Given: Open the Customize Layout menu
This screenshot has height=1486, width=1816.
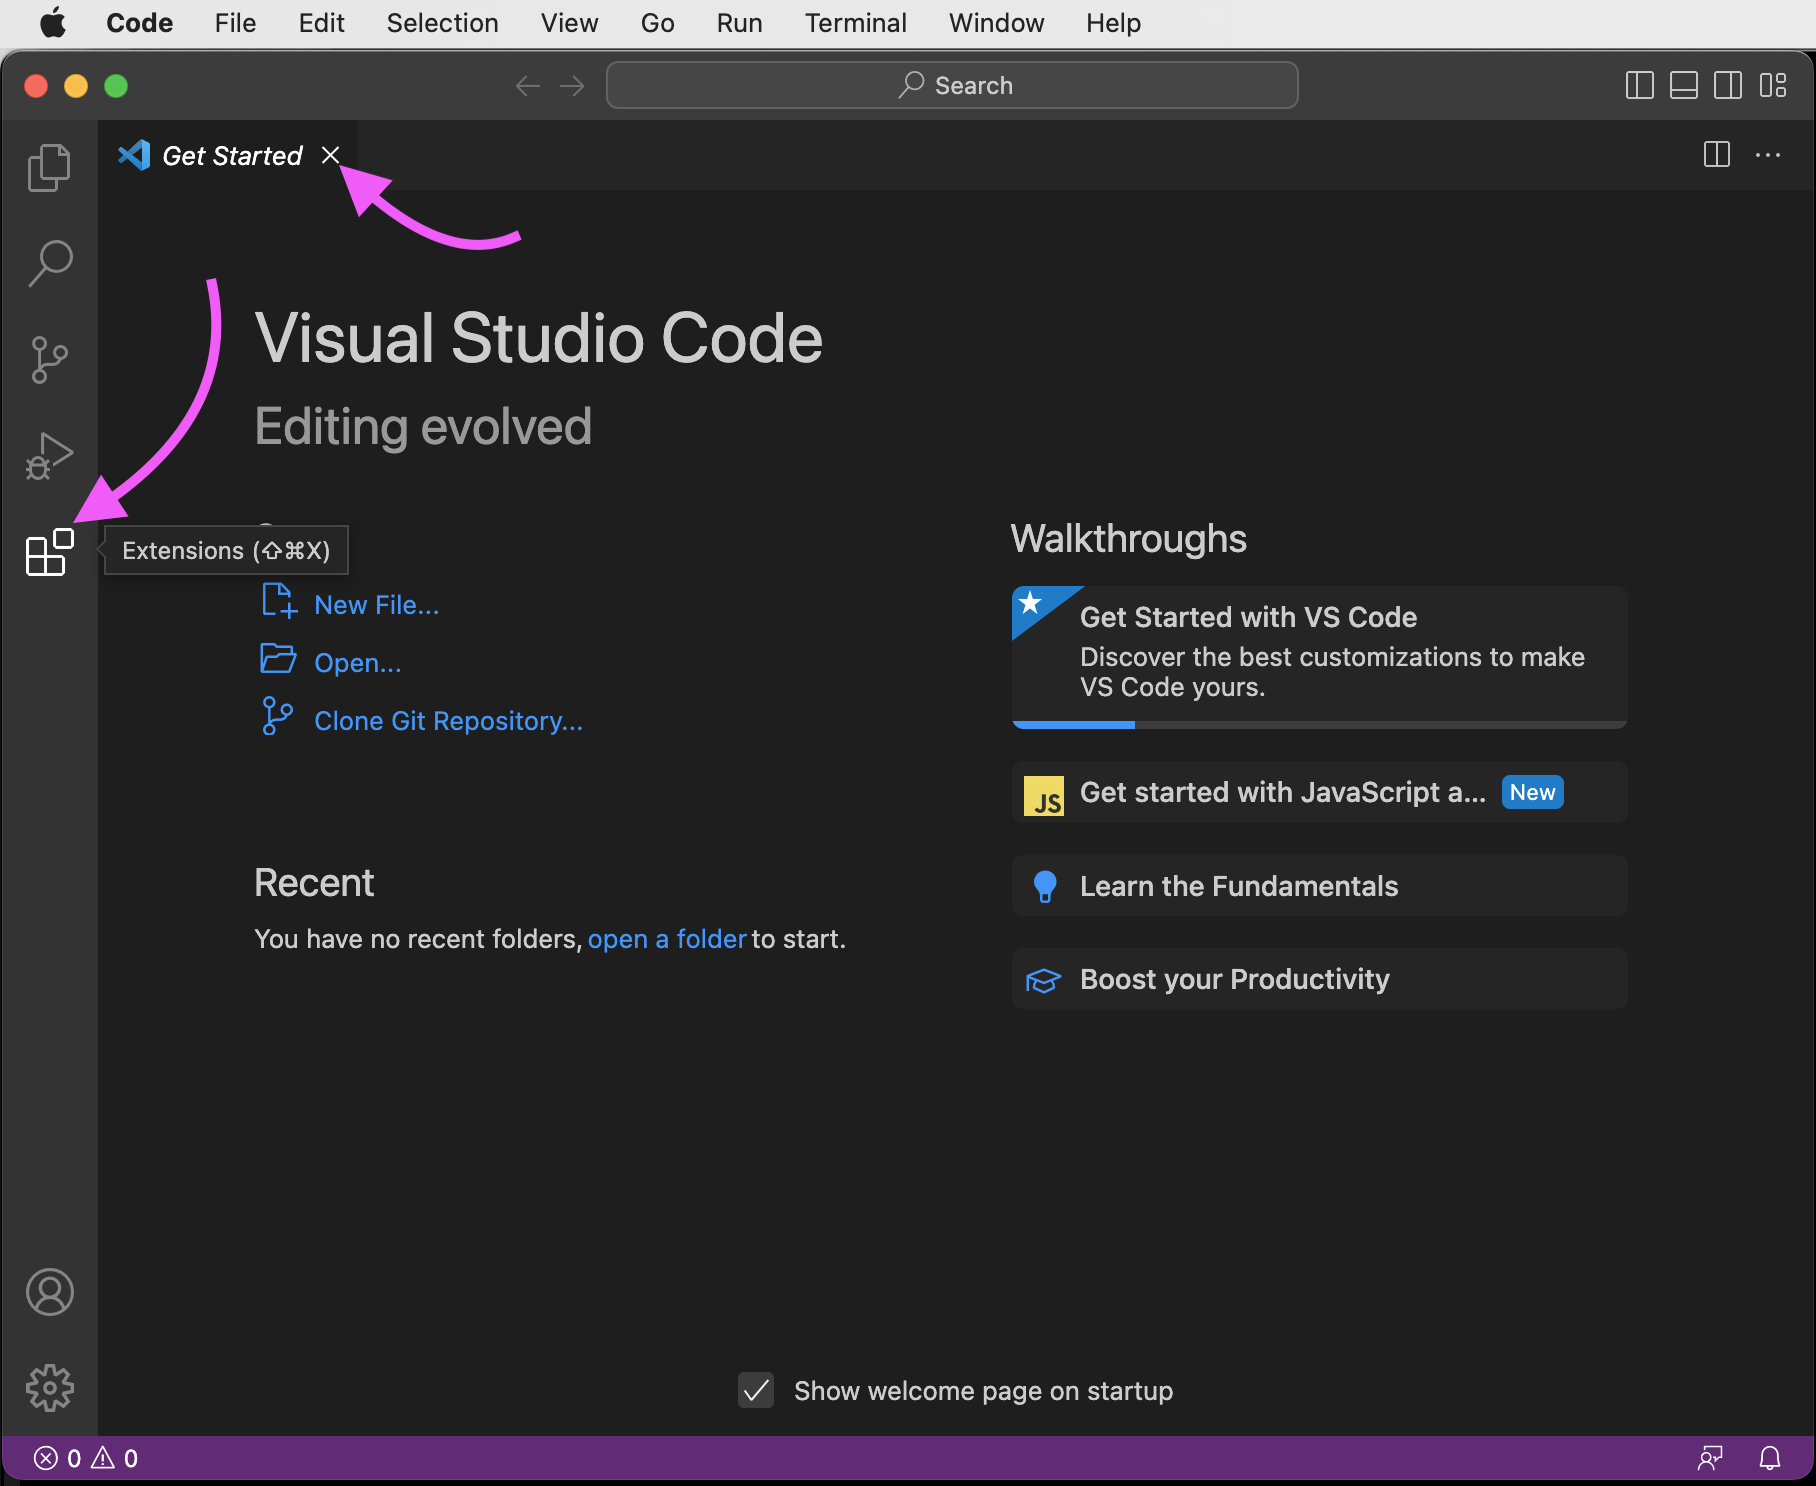Looking at the screenshot, I should [1773, 86].
